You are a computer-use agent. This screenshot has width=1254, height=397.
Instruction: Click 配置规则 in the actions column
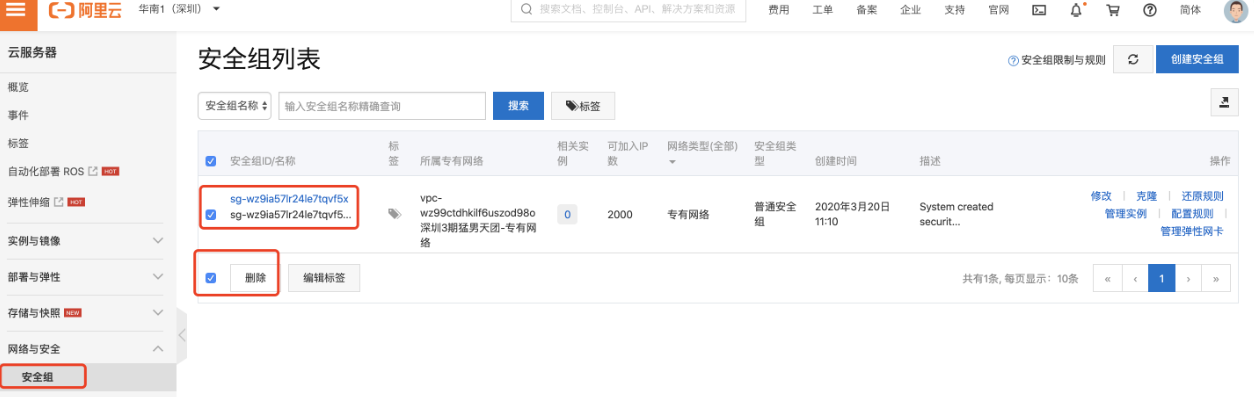click(1192, 213)
